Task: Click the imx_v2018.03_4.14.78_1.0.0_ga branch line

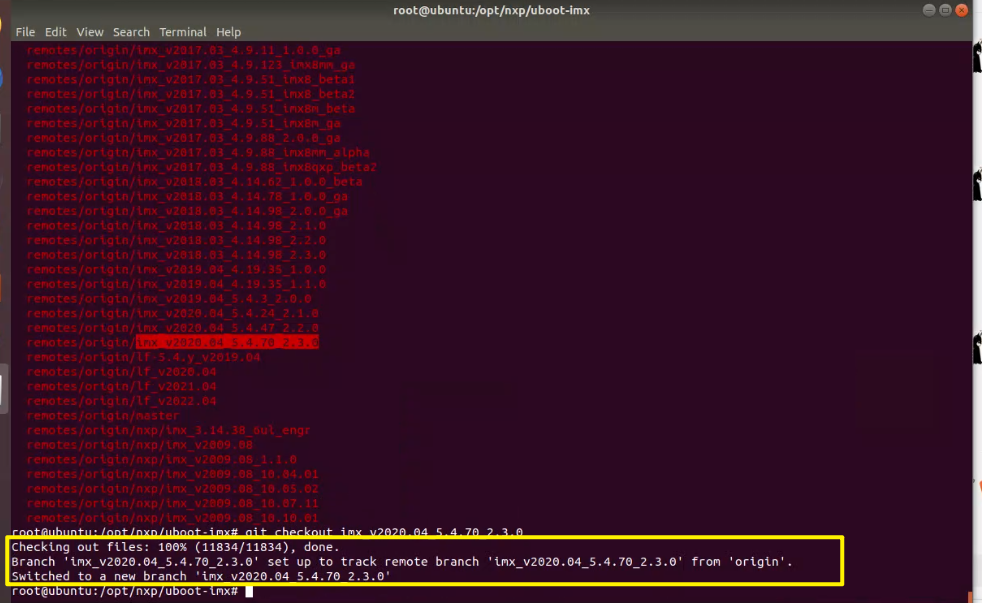Action: click(187, 196)
